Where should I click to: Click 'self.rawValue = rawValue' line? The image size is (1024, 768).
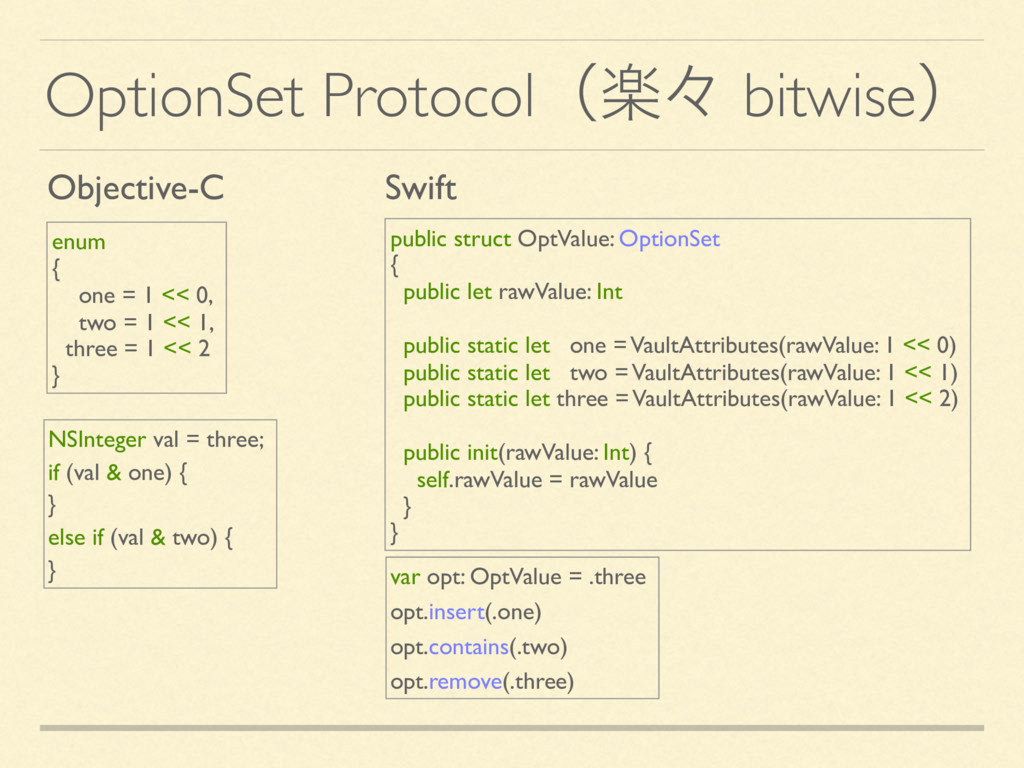(536, 480)
